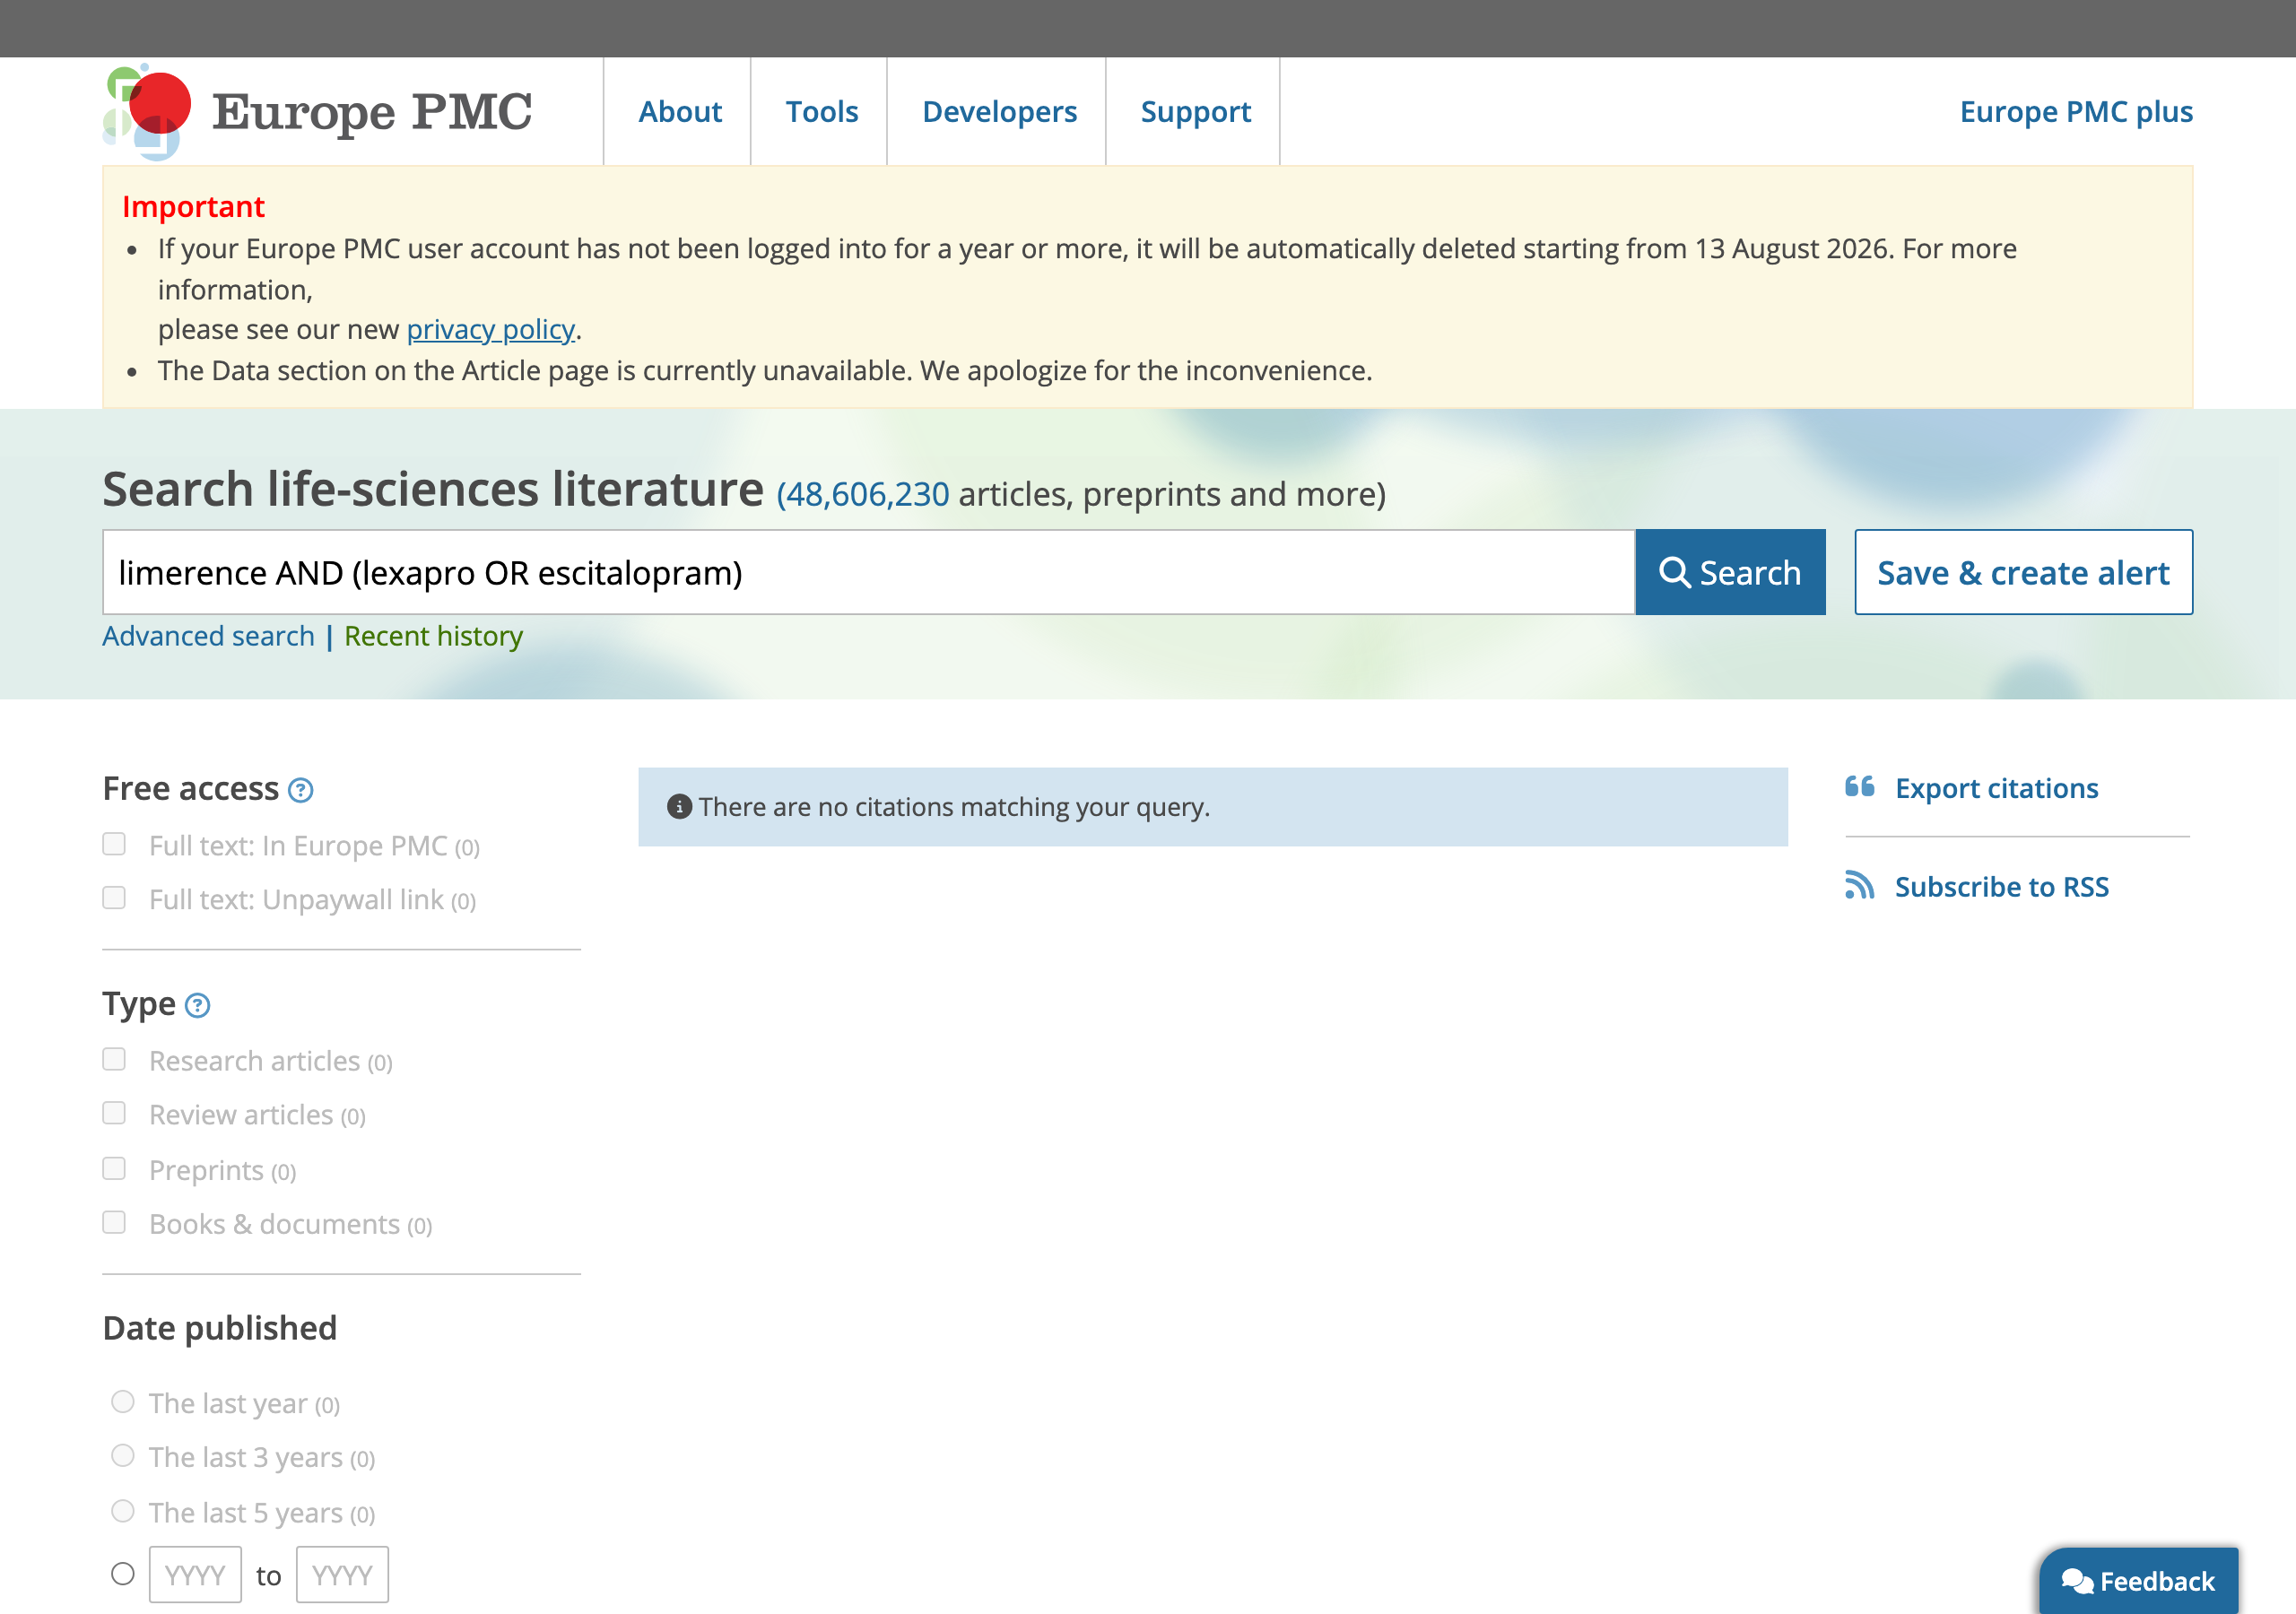Check Full text: Unpaywall link
The height and width of the screenshot is (1614, 2296).
point(114,898)
